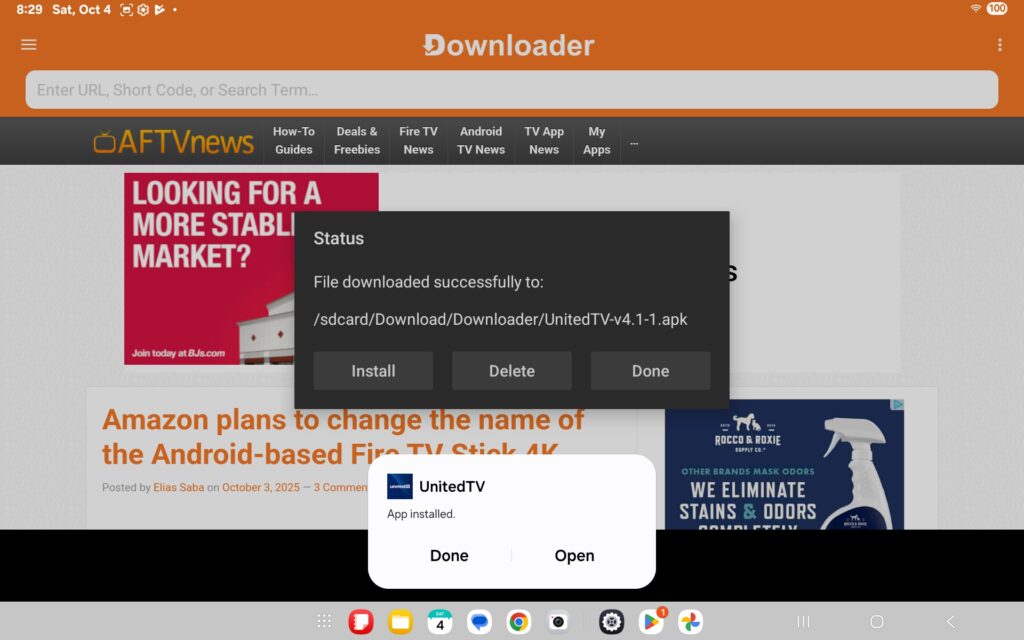Open the hamburger menu in Downloader

[28, 45]
